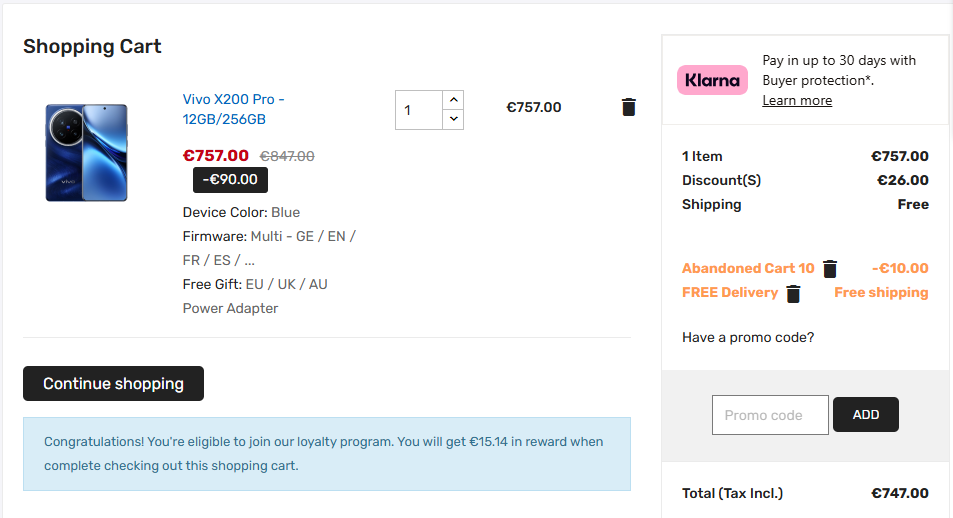
Task: Decrease quantity with the down arrow
Action: (x=454, y=119)
